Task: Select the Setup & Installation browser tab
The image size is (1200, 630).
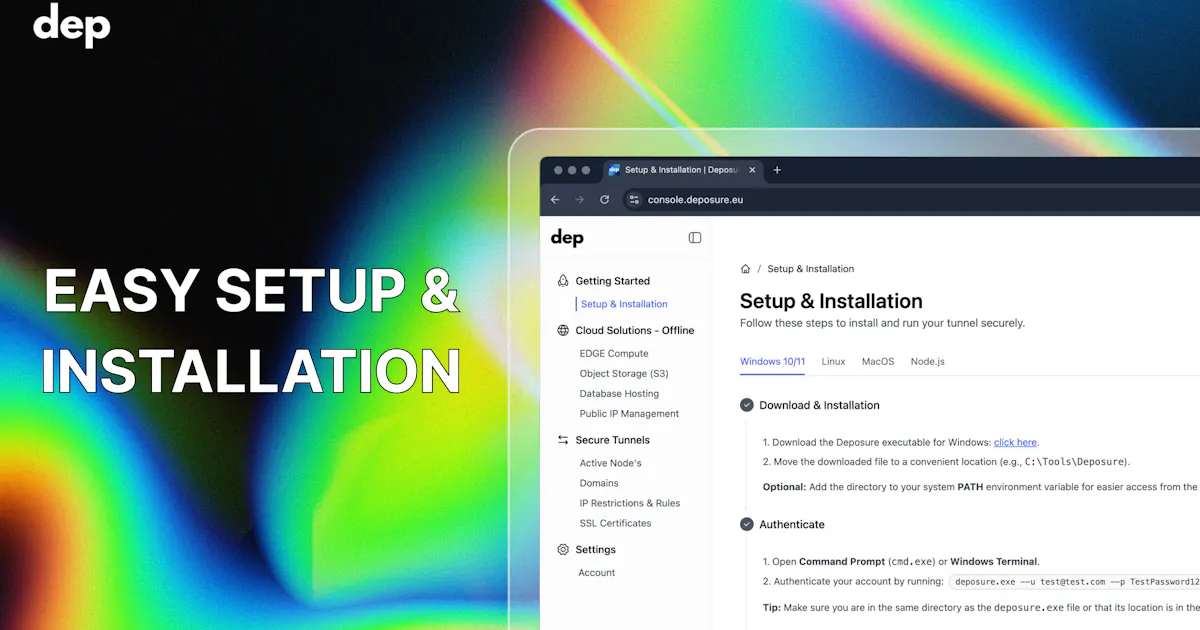Action: click(681, 170)
